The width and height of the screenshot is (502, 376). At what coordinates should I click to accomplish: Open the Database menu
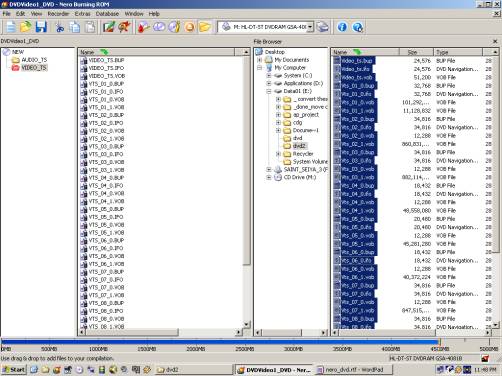click(x=107, y=14)
